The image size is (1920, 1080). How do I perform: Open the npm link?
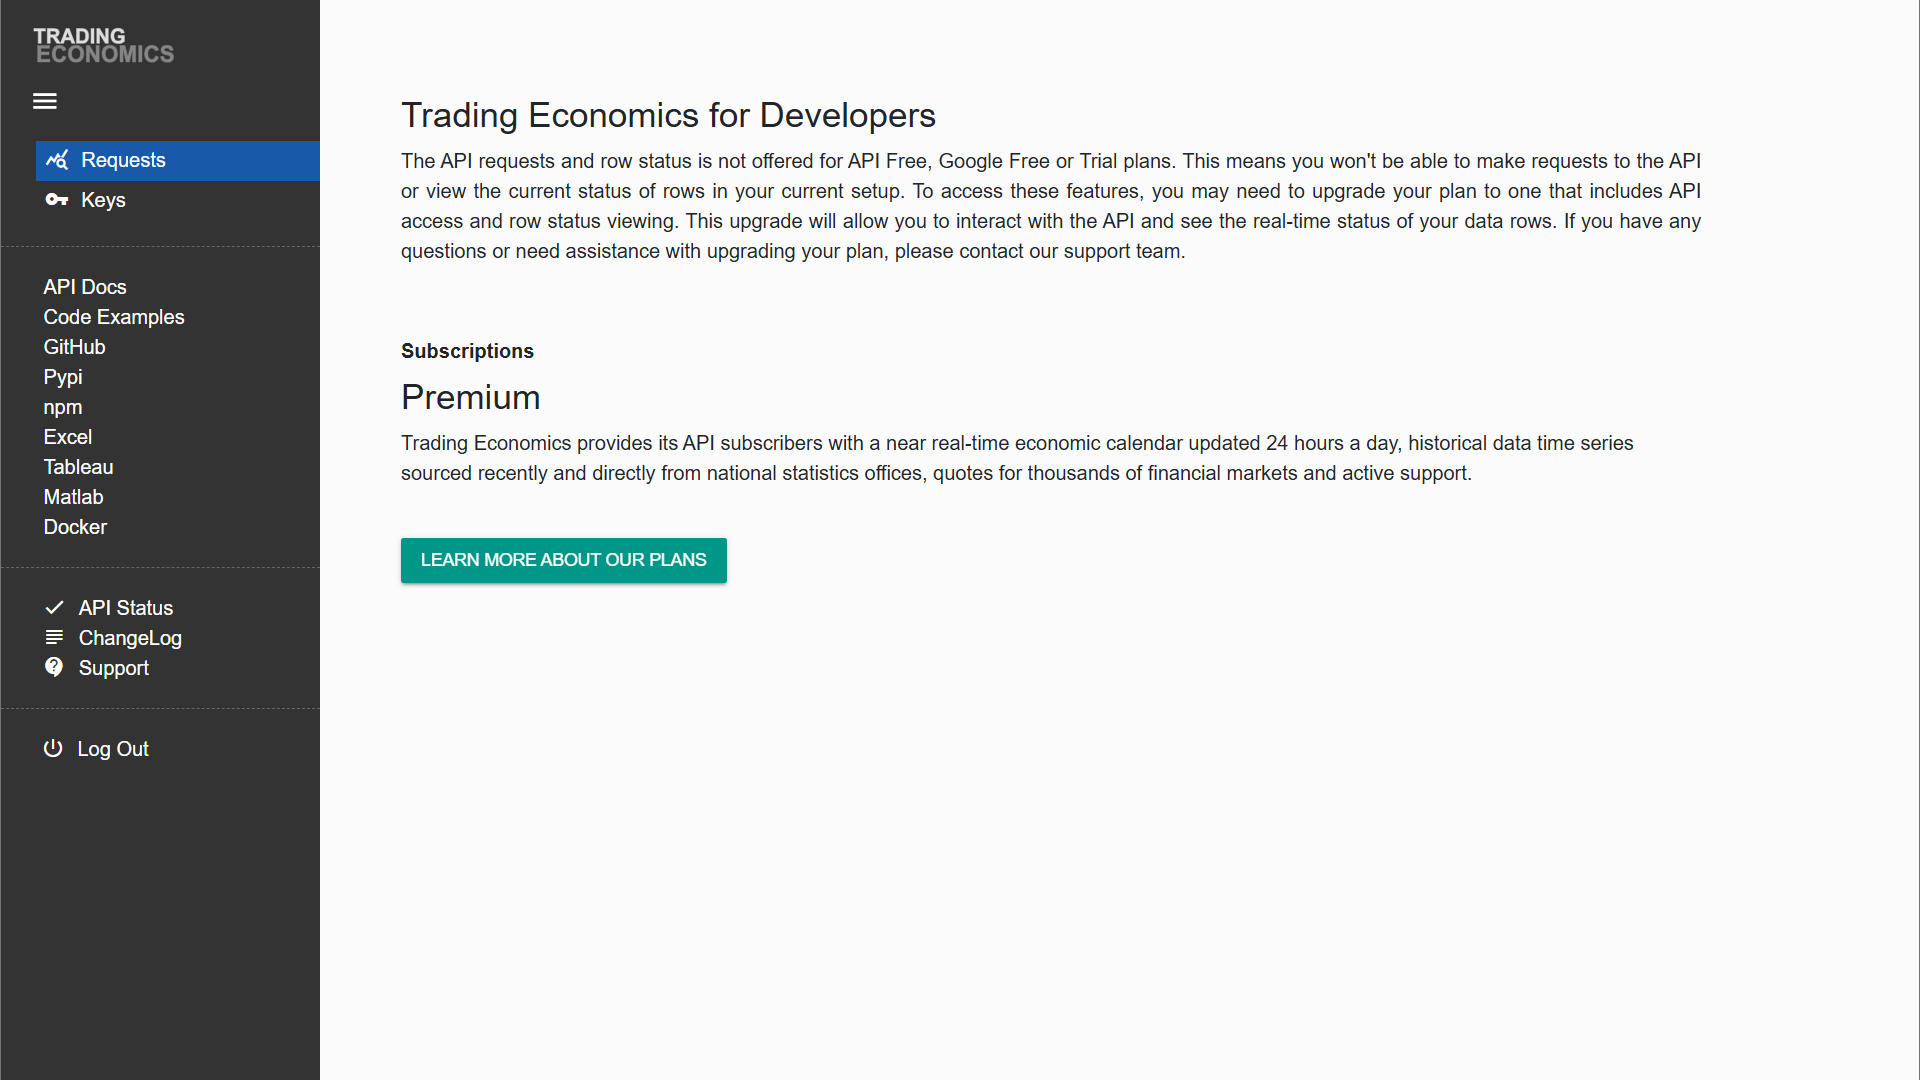coord(63,407)
